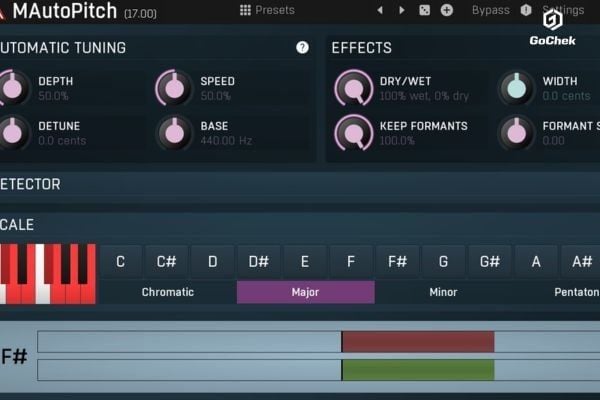Toggle the Bypass button
The height and width of the screenshot is (400, 600).
click(490, 10)
